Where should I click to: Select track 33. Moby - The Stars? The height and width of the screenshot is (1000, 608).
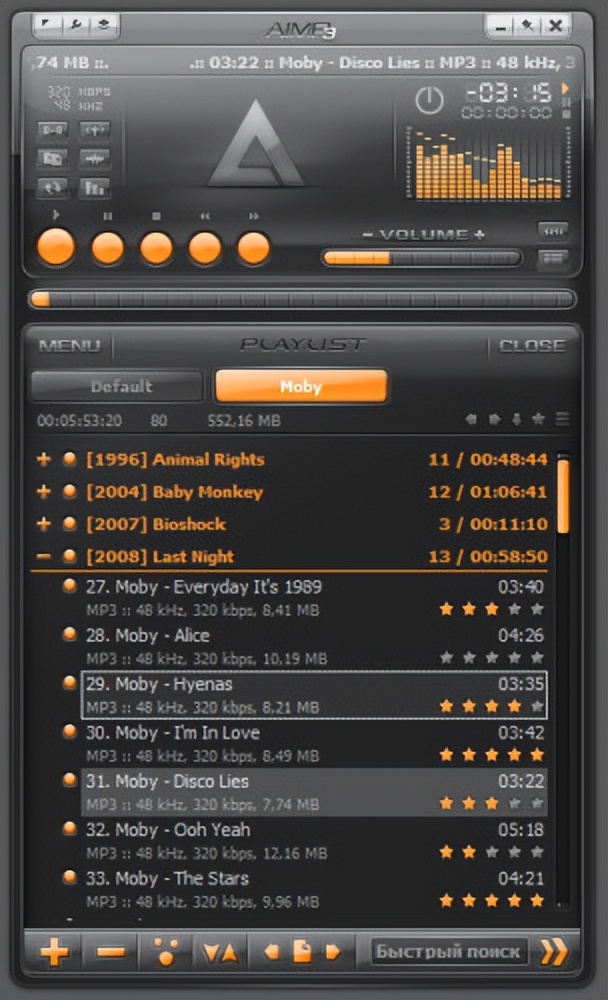pyautogui.click(x=314, y=889)
